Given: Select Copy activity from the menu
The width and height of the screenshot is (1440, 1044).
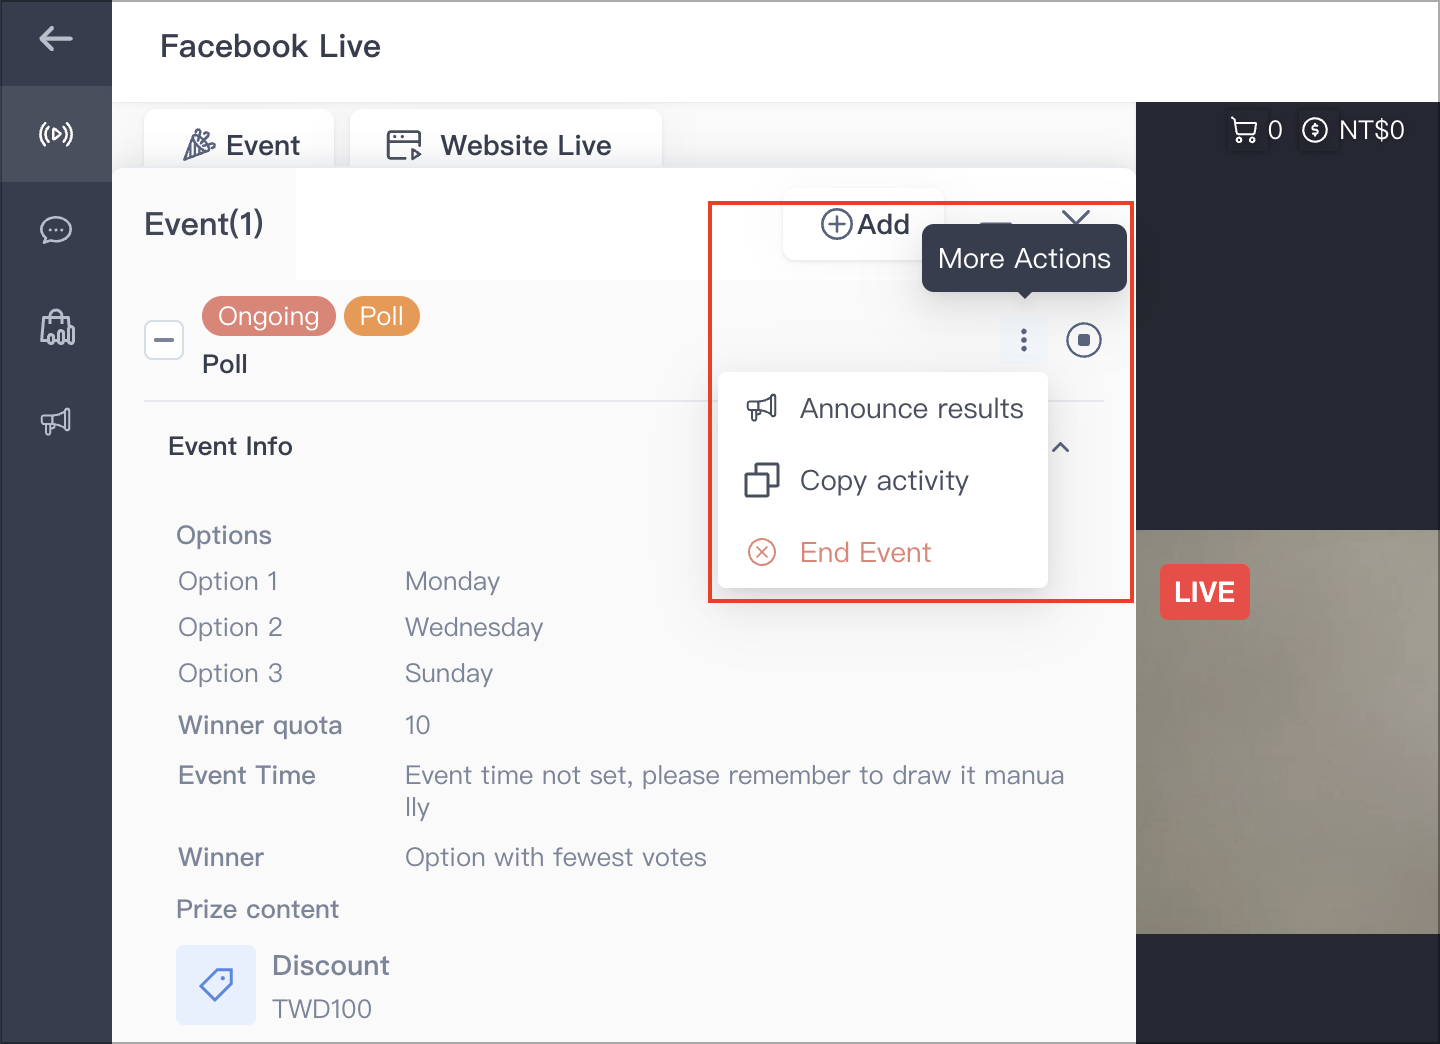Looking at the screenshot, I should (x=883, y=481).
